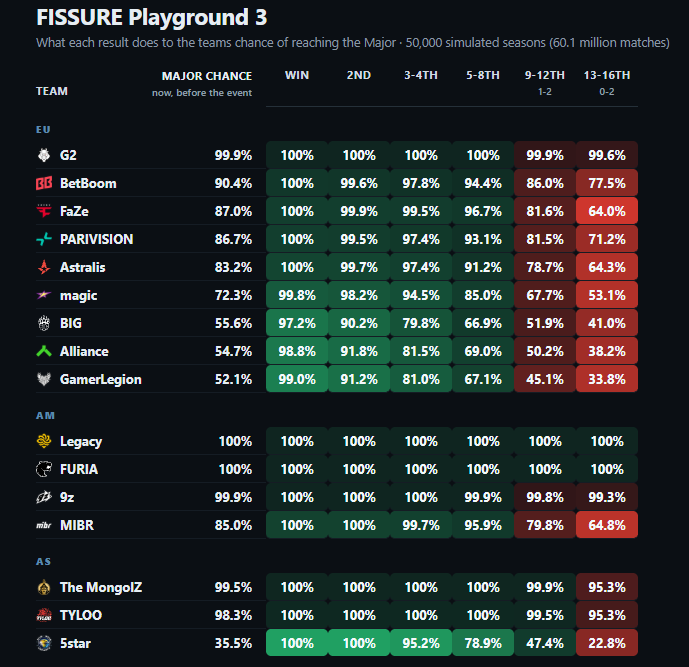
Task: Click MIBR's 64.8% cell
Action: pyautogui.click(x=607, y=525)
